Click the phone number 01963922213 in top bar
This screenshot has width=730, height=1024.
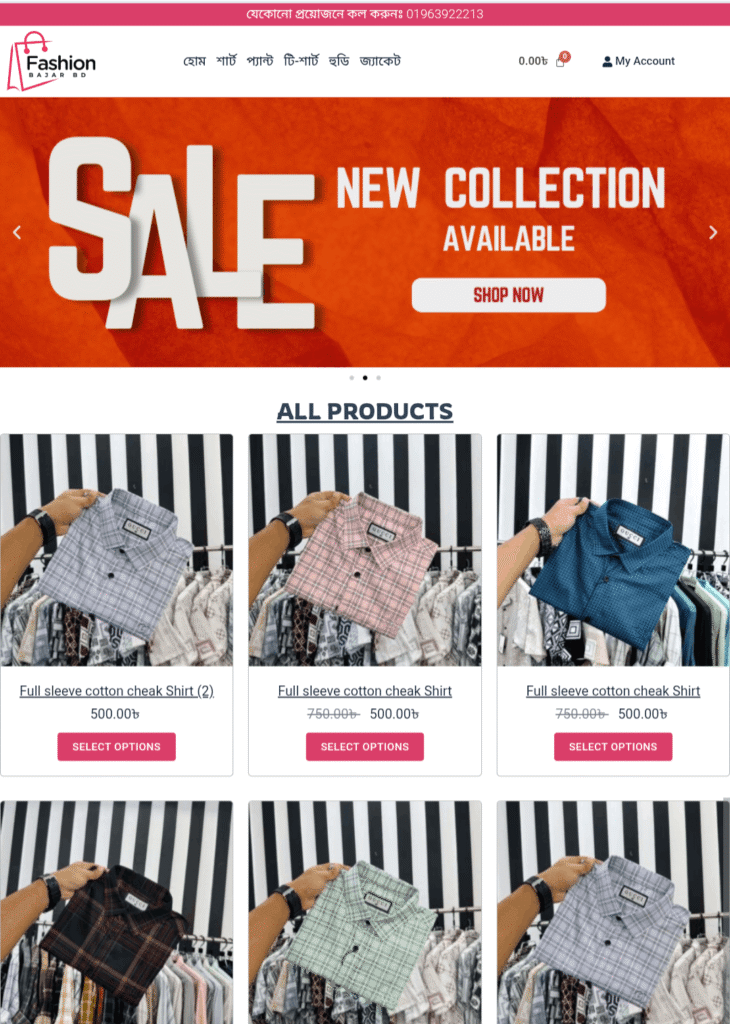[445, 14]
